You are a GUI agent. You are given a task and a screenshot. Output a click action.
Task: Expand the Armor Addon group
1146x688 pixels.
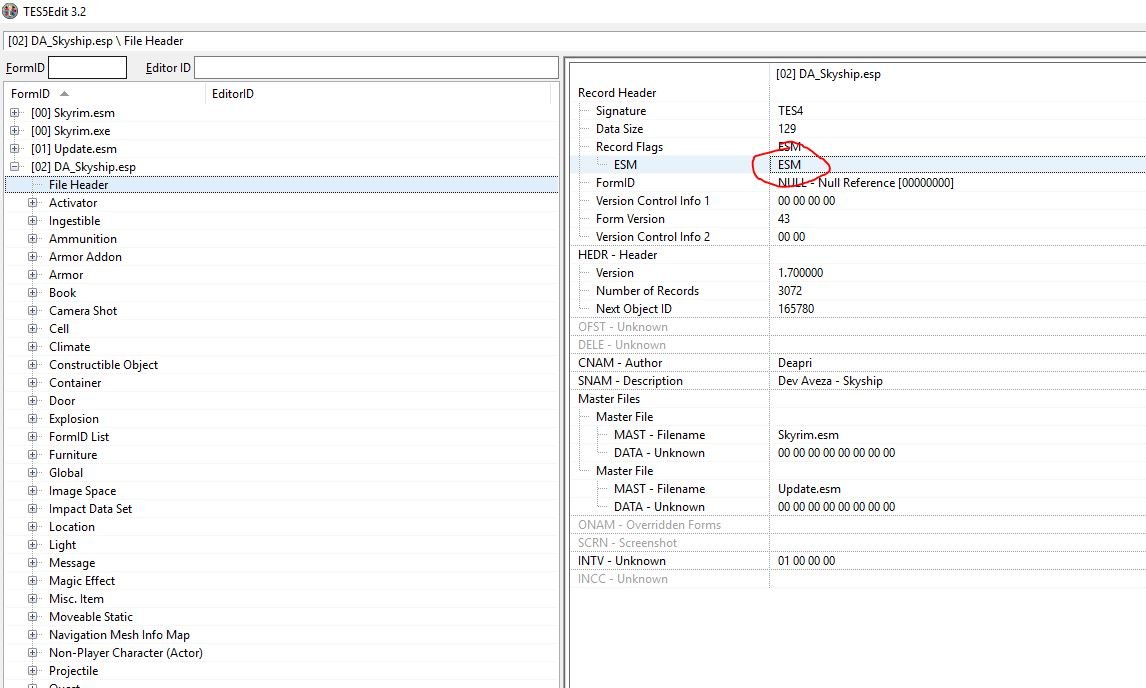click(x=32, y=257)
